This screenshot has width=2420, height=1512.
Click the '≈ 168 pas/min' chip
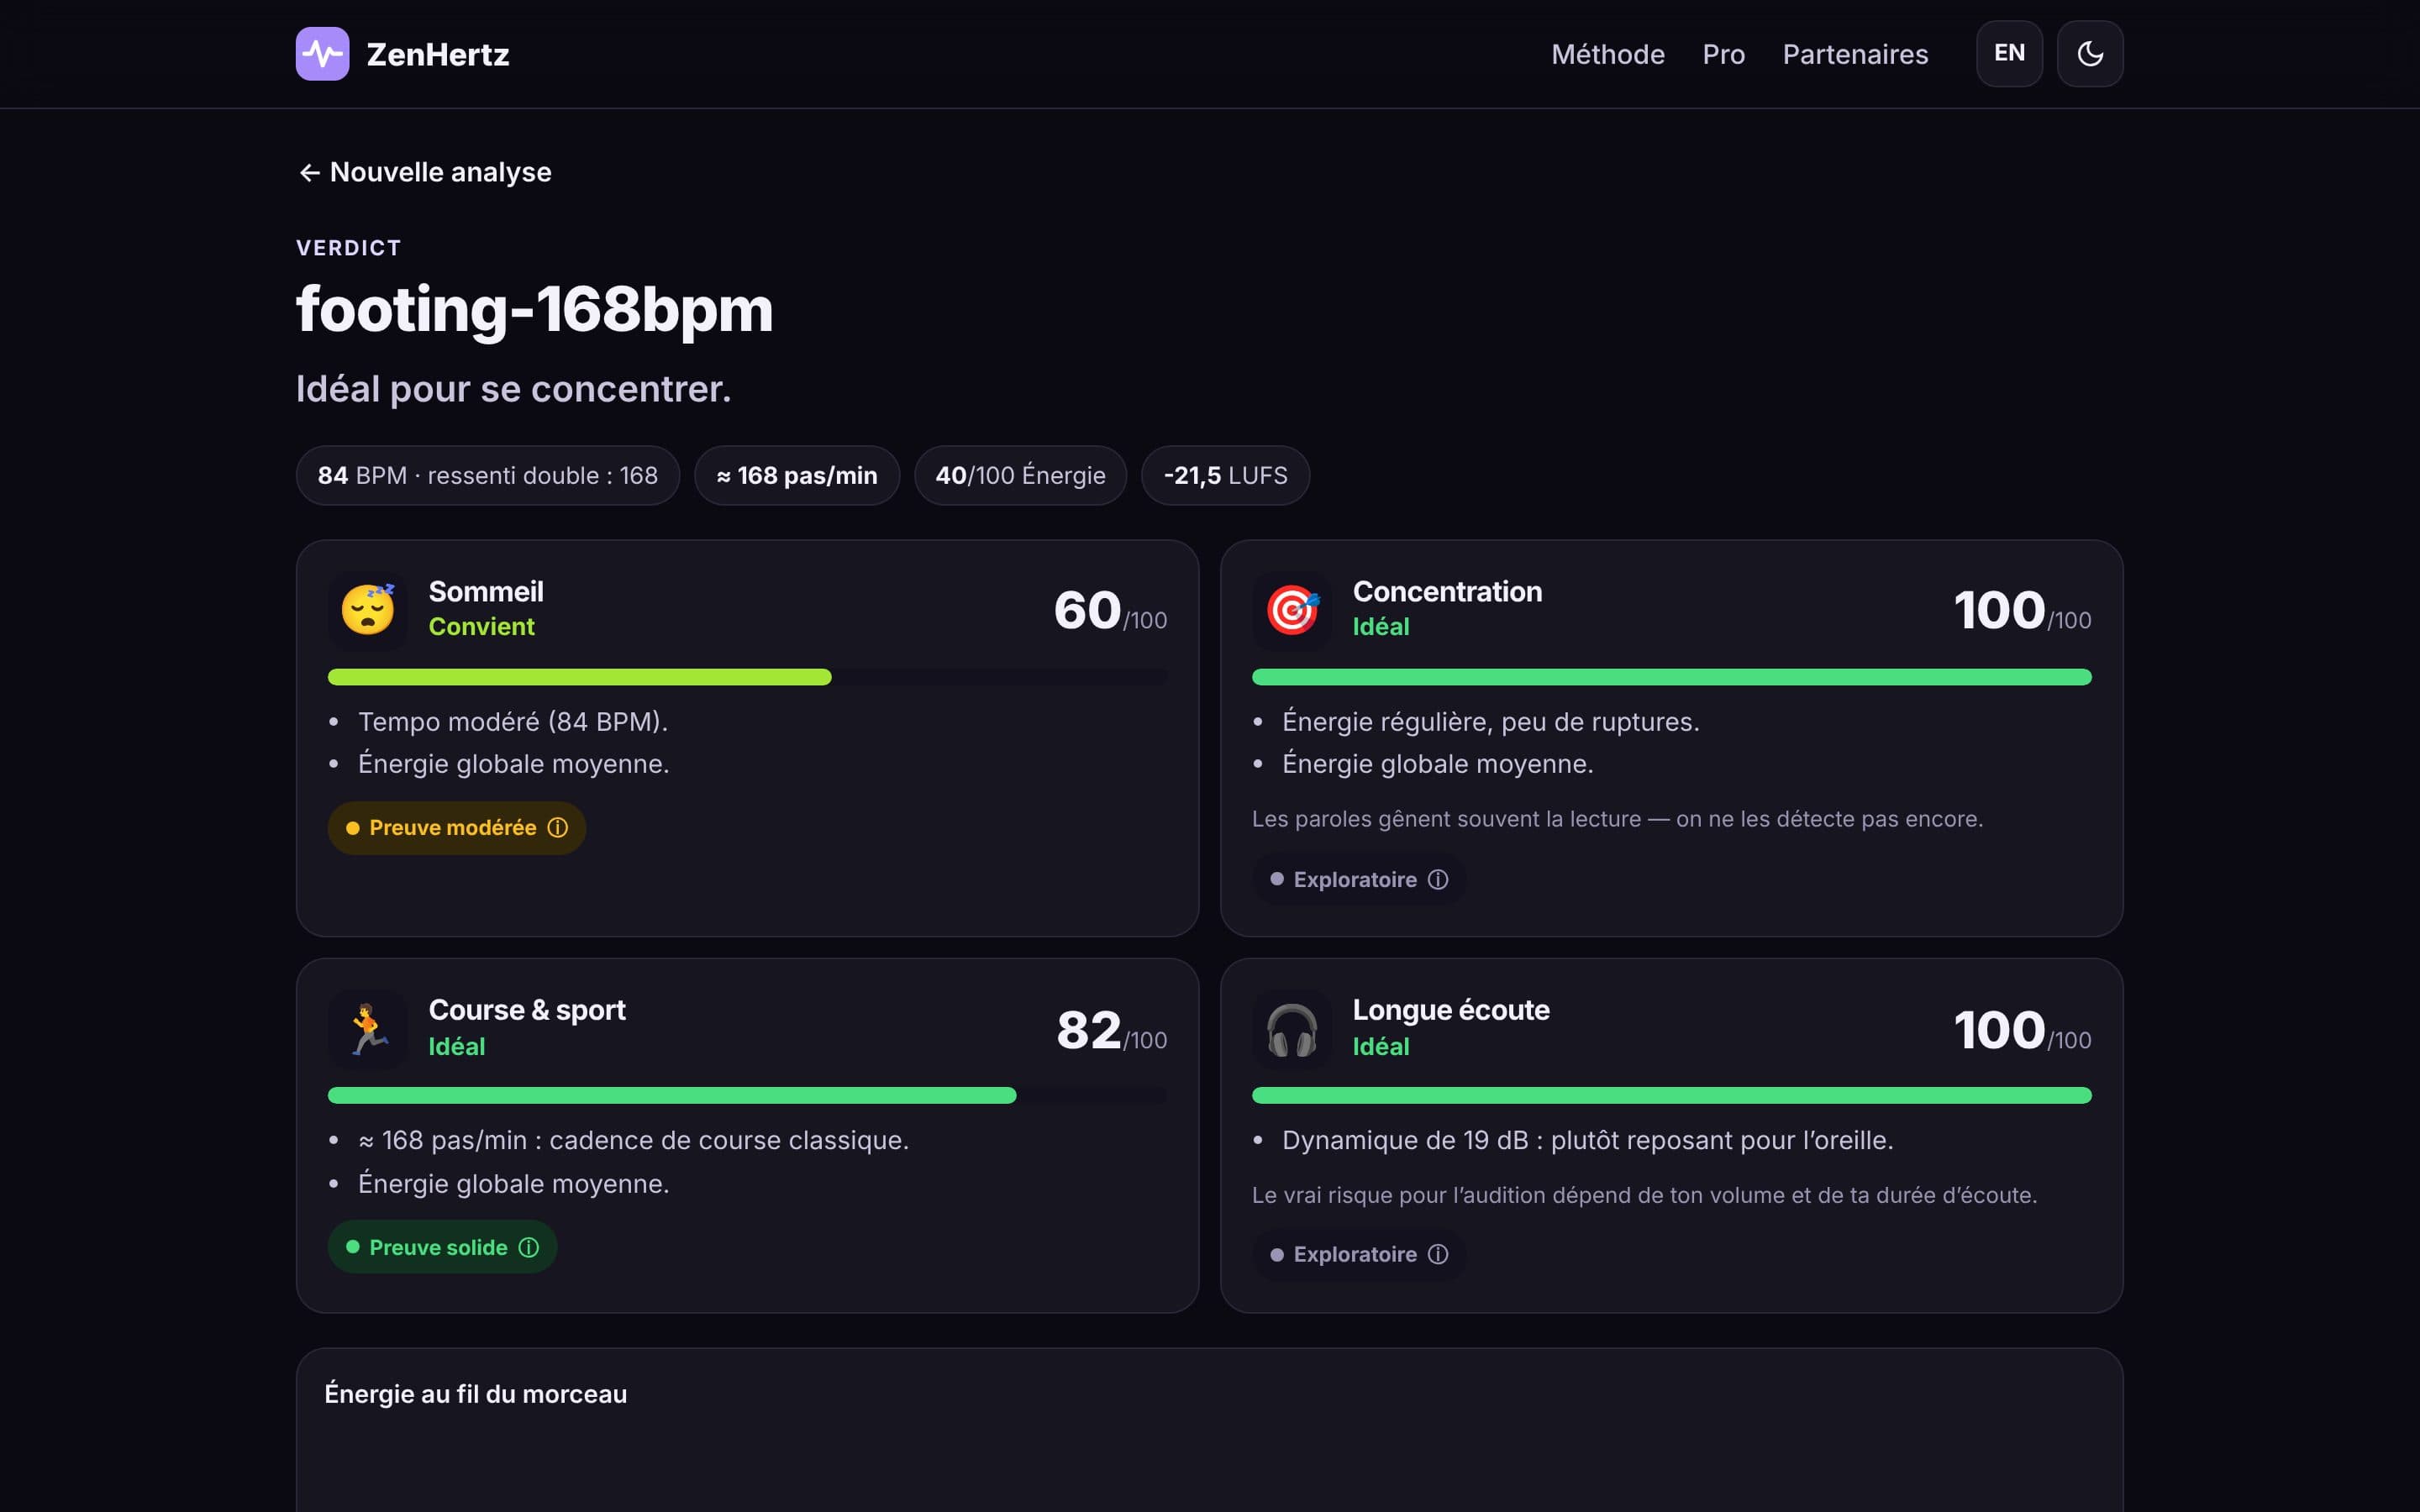[797, 475]
